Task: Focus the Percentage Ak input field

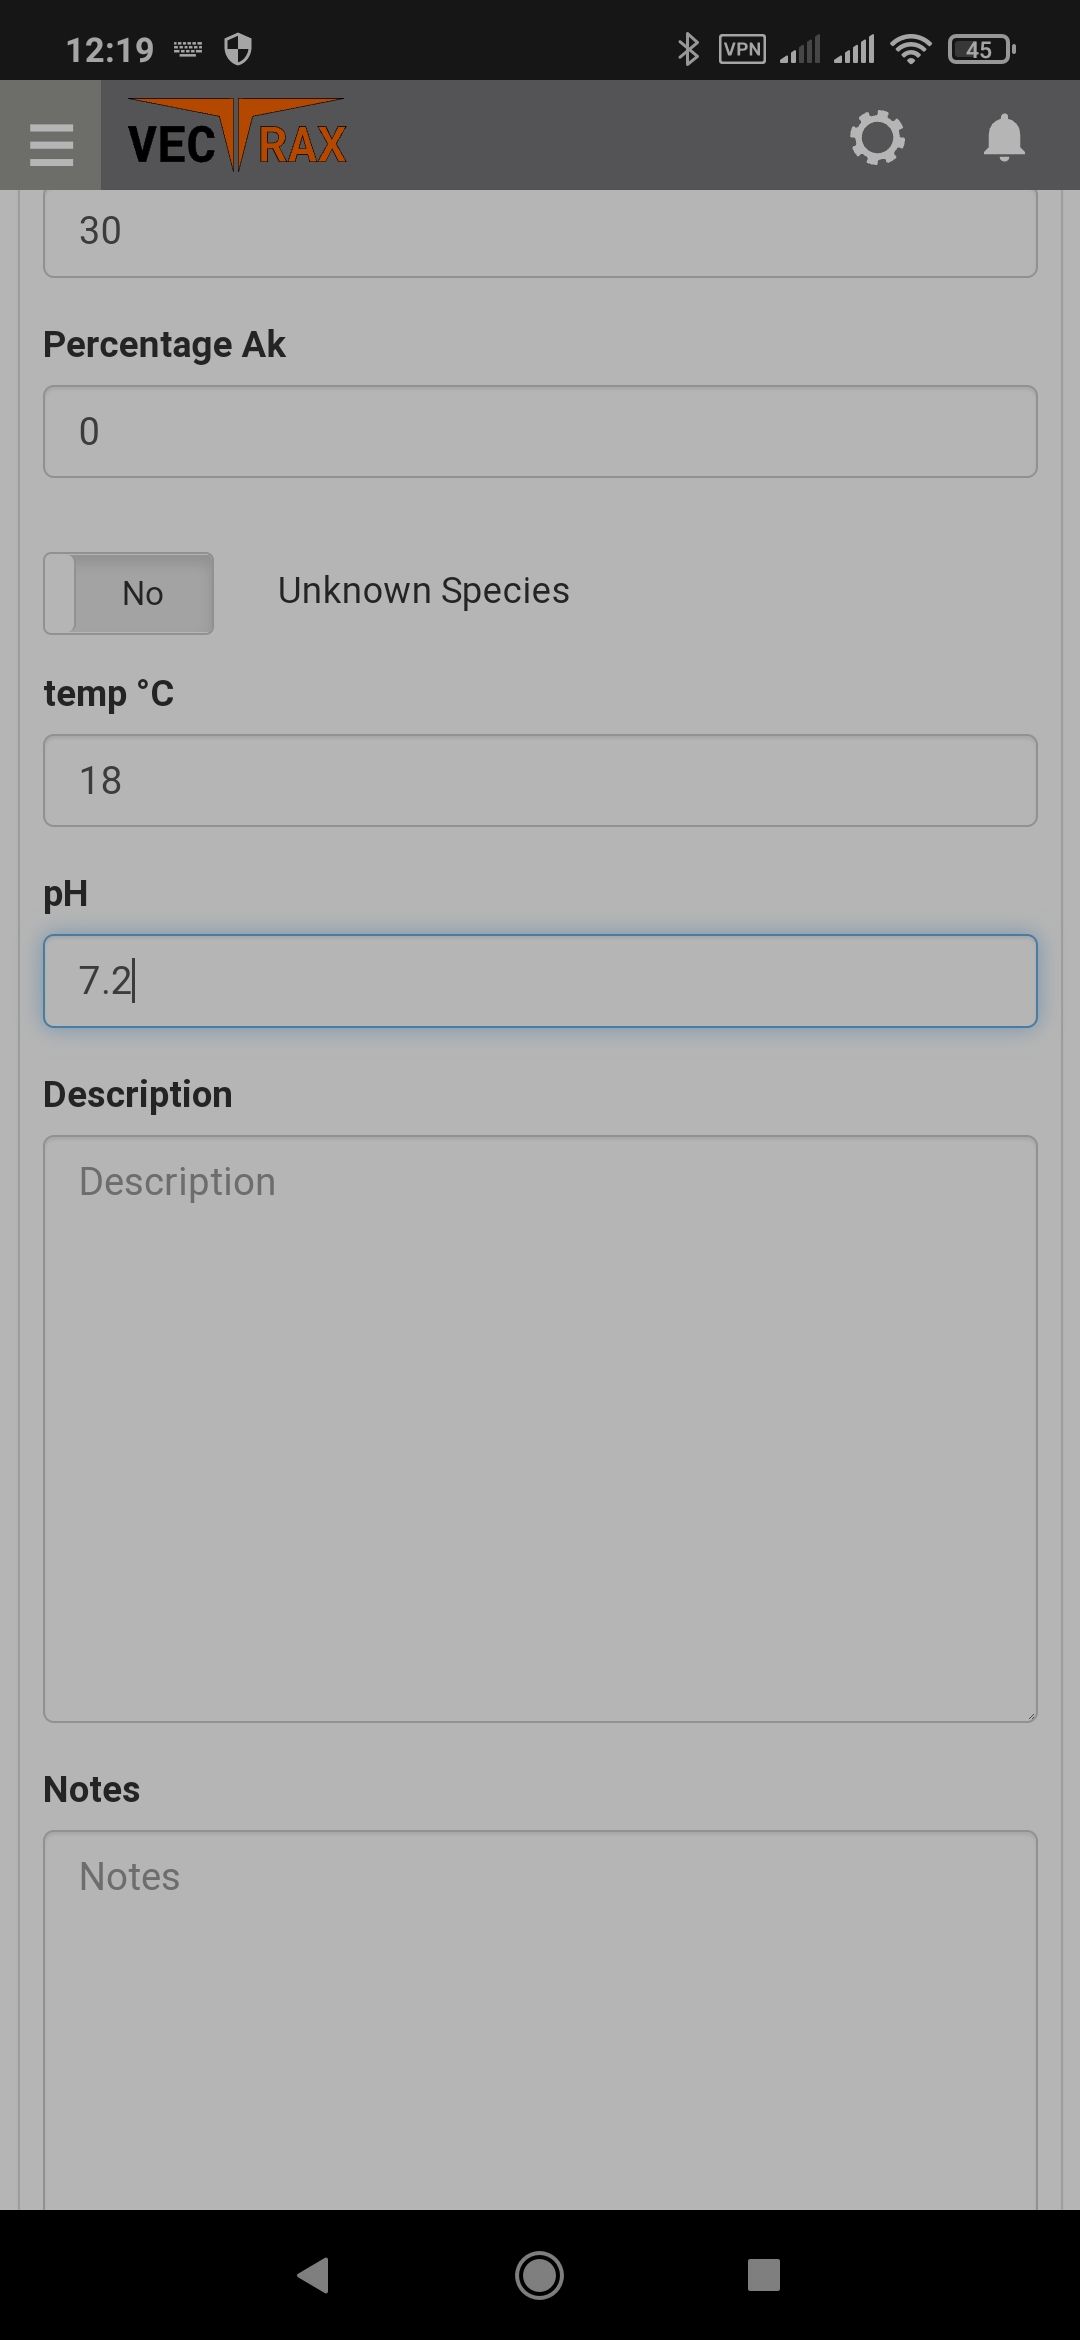Action: 540,431
